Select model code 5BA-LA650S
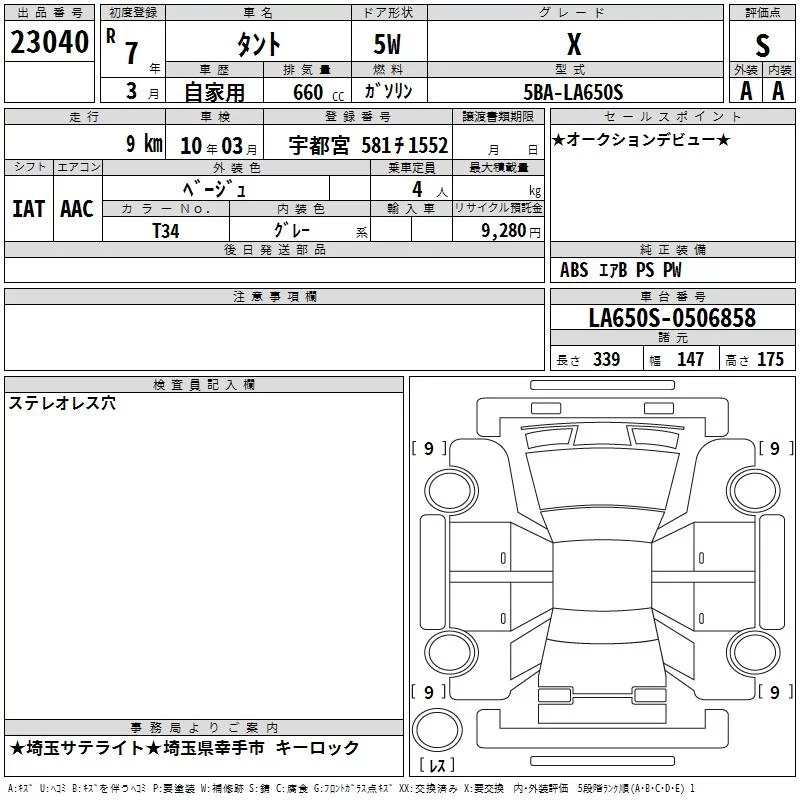The height and width of the screenshot is (800, 800). (x=573, y=92)
